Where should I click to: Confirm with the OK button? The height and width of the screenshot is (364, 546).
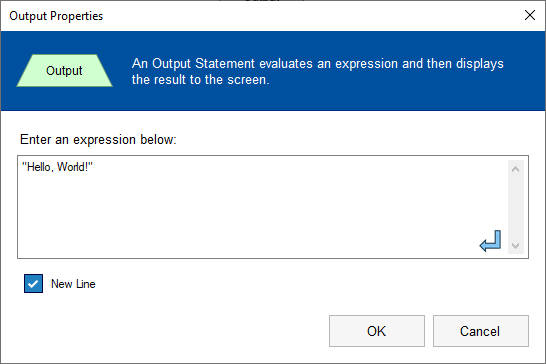pos(377,331)
